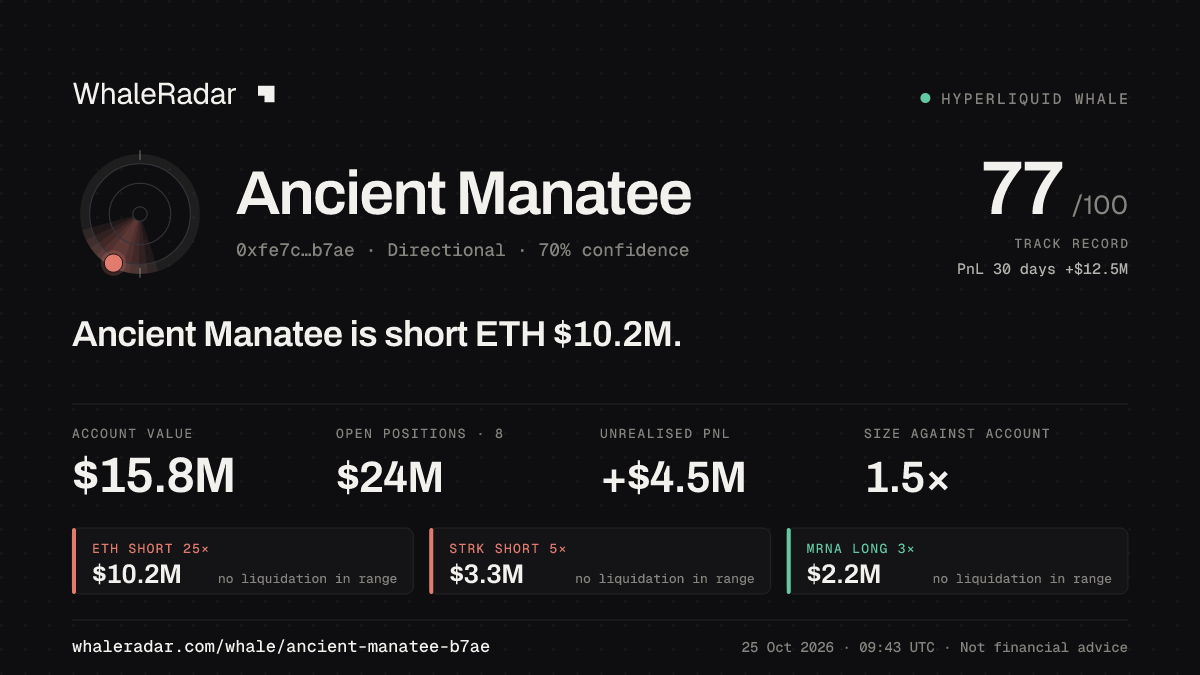Open the ETH SHORT 25× position card
Image resolution: width=1200 pixels, height=675 pixels.
[243, 561]
